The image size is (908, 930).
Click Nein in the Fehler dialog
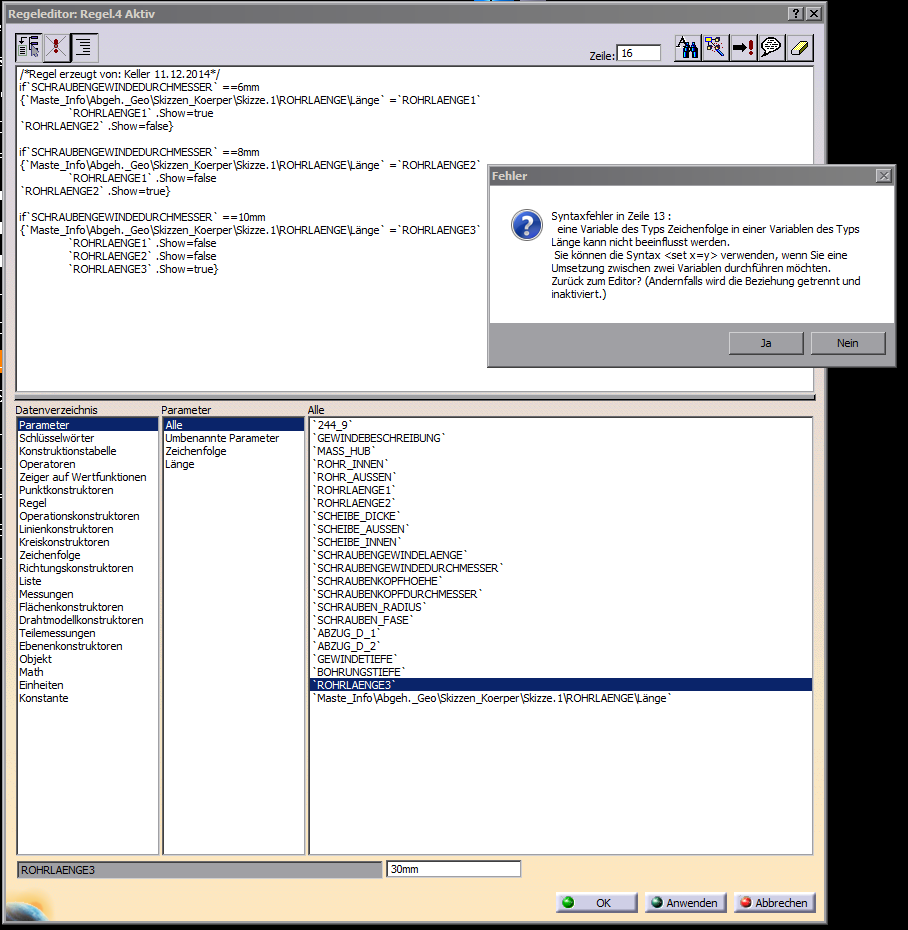[x=848, y=343]
